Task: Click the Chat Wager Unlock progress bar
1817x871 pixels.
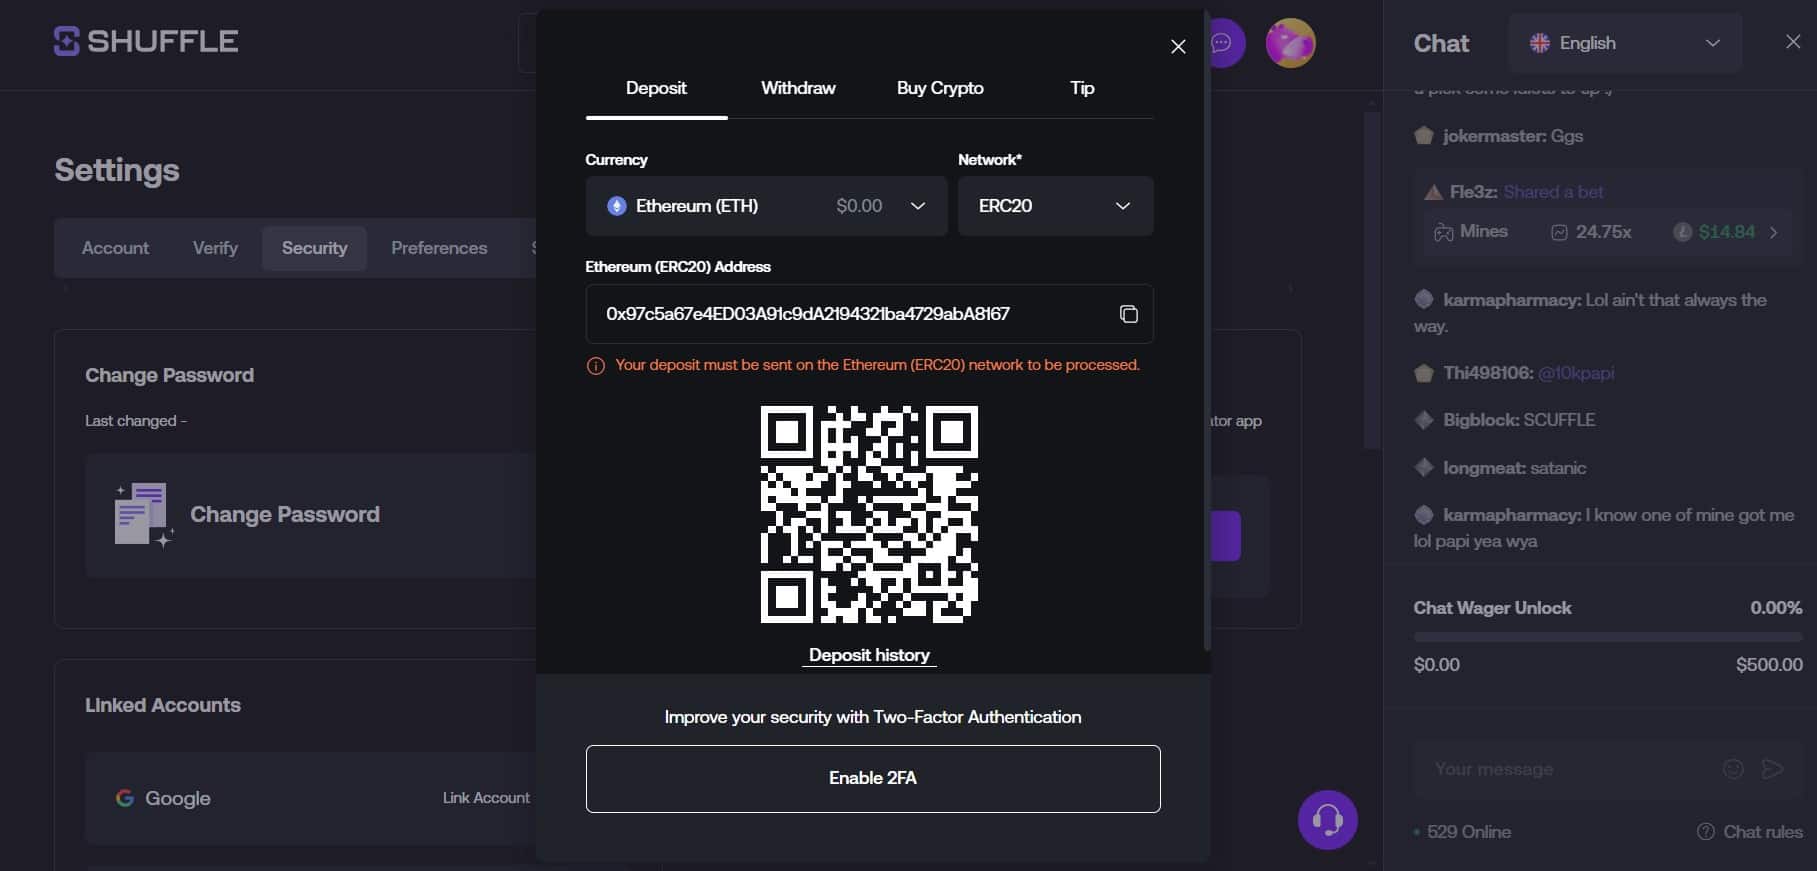Action: [1607, 637]
